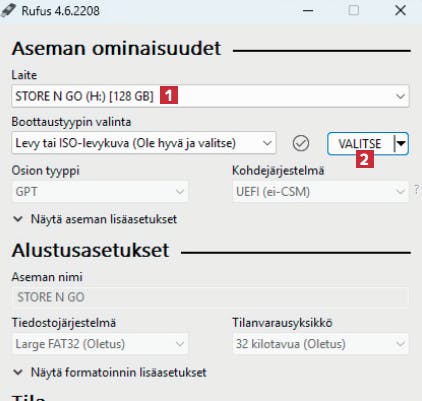422x401 pixels.
Task: Click the chevron beside Näytä aseman lisäasetukset
Action: click(18, 219)
